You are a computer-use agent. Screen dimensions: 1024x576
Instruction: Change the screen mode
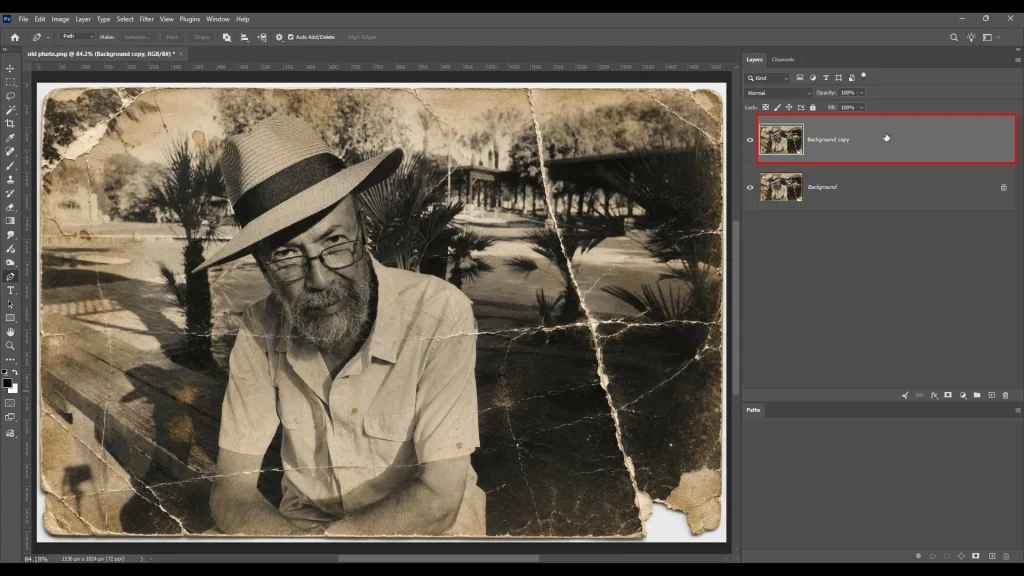point(10,417)
